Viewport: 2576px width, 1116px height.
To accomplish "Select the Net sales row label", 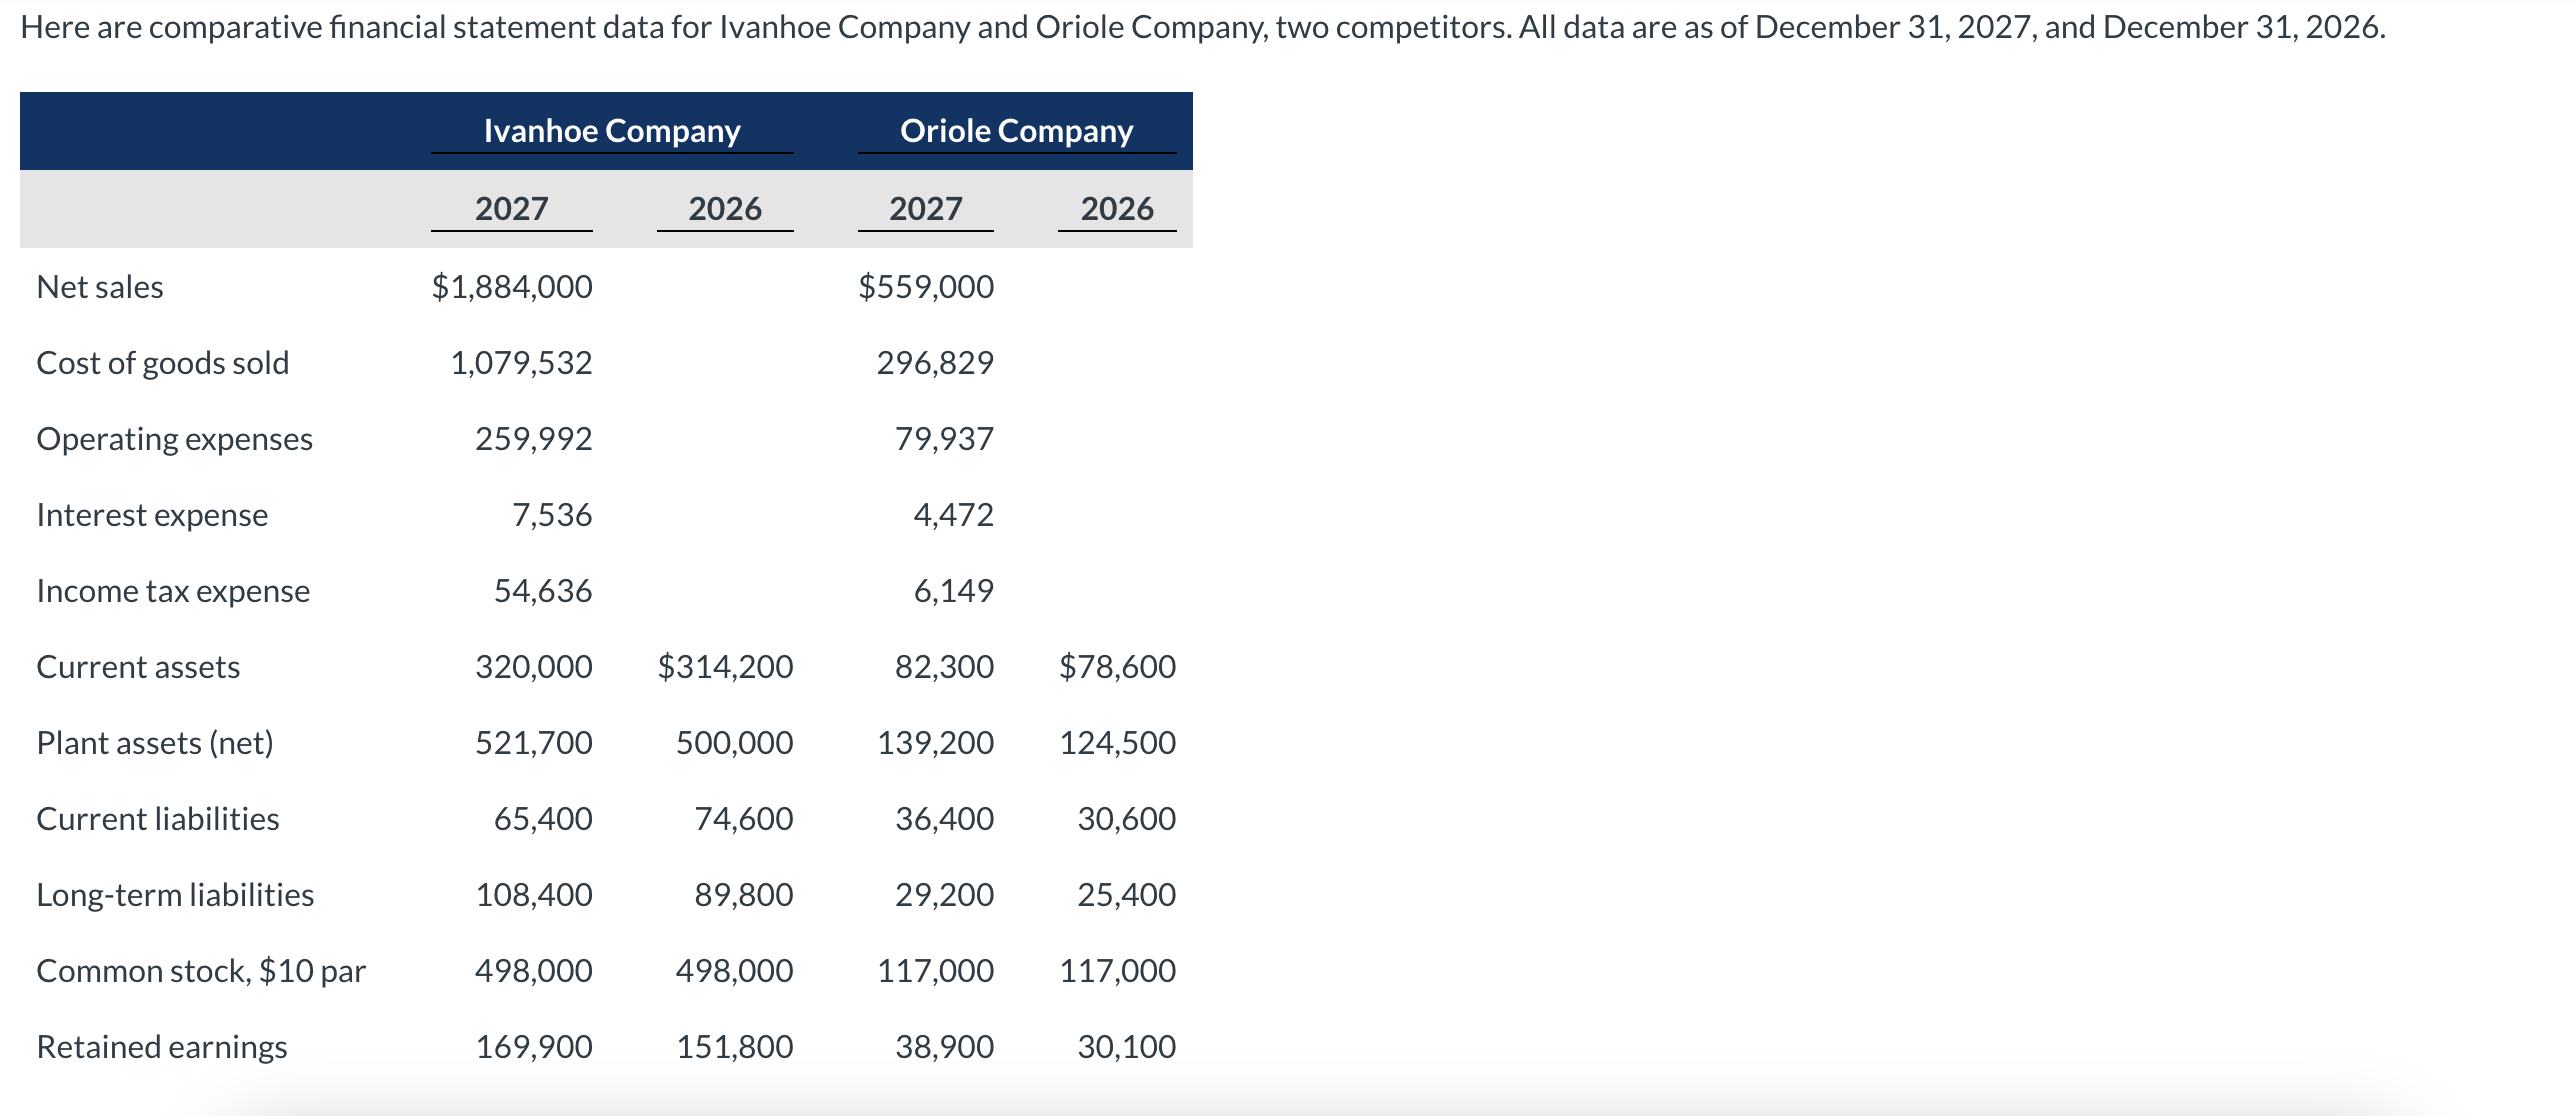I will pos(99,287).
